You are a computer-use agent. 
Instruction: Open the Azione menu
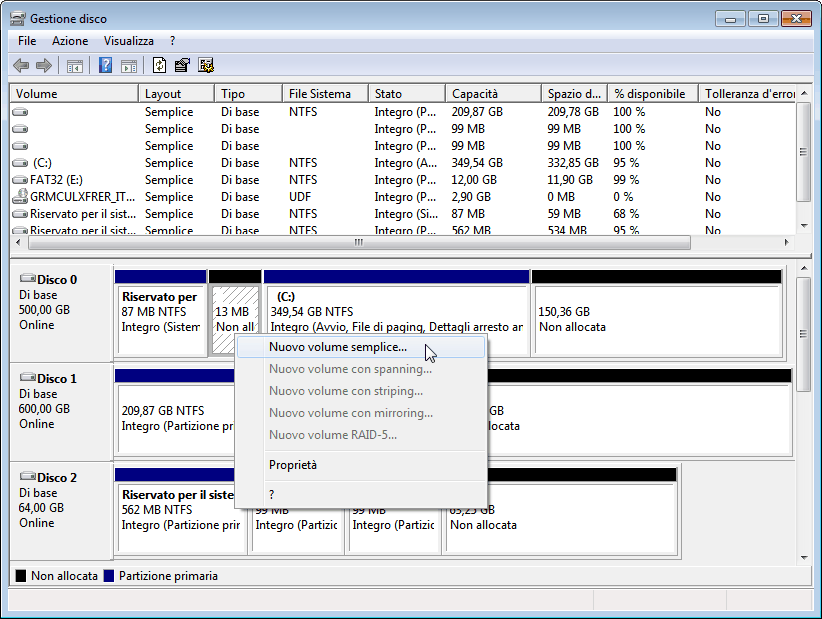70,41
